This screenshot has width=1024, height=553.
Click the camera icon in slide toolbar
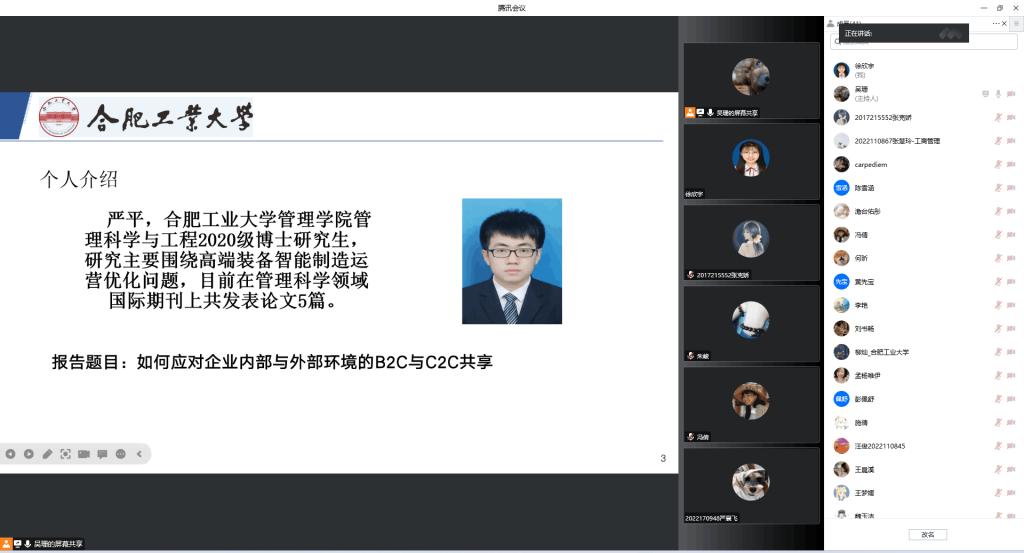84,454
